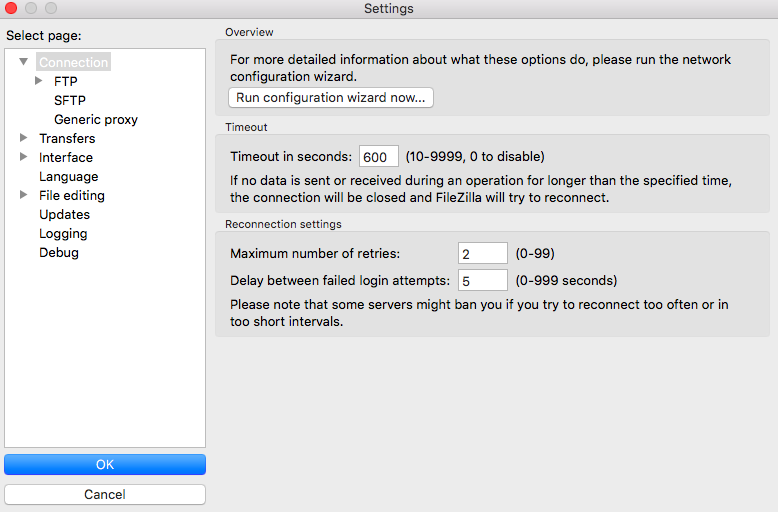Open the SFTP settings page

point(70,100)
